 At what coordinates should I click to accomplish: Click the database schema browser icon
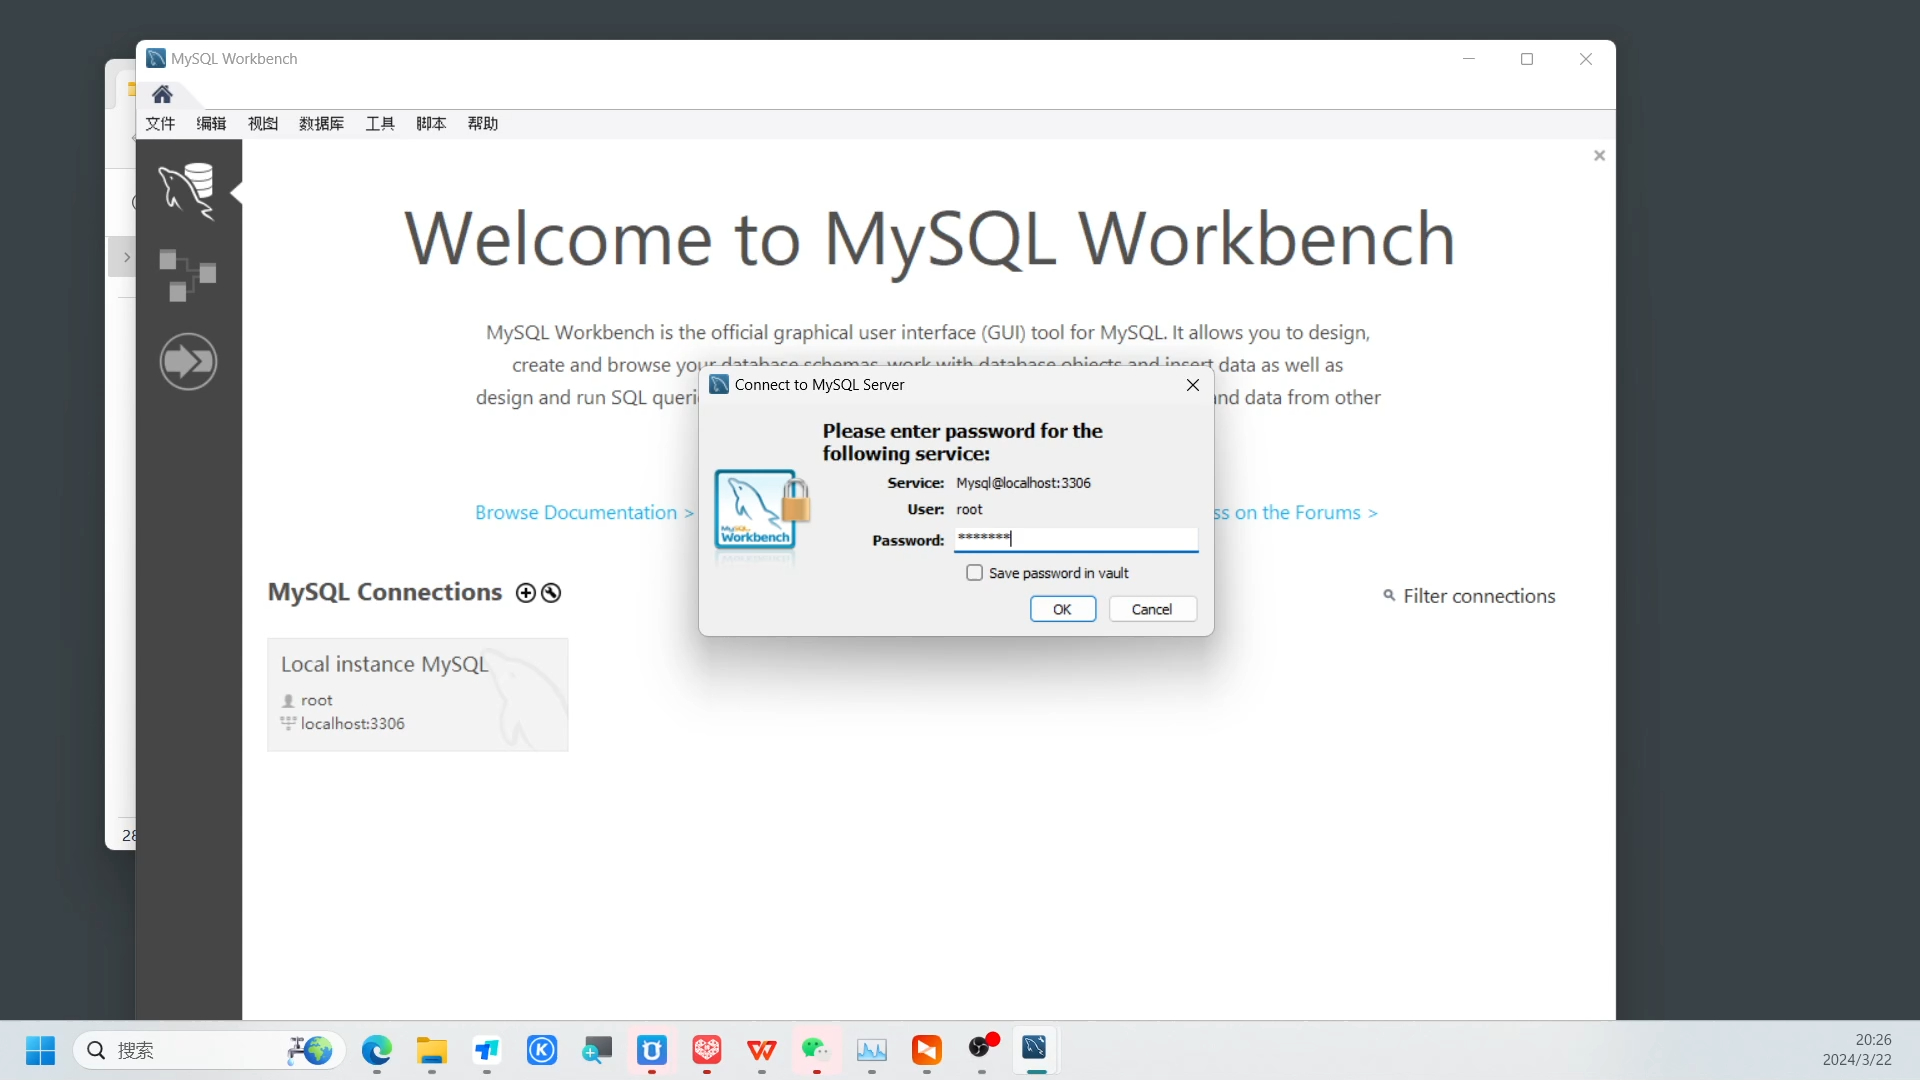tap(187, 276)
